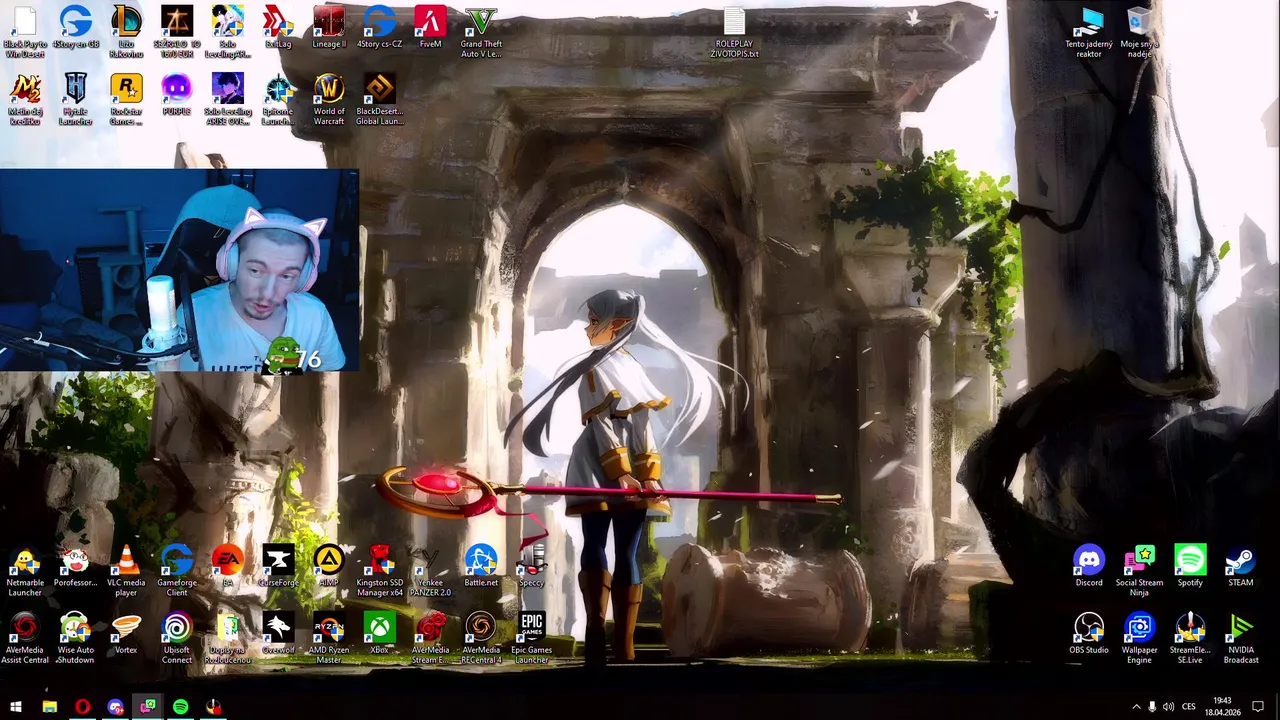Viewport: 1280px width, 720px height.
Task: Select the AIMP player shortcut
Action: click(329, 567)
